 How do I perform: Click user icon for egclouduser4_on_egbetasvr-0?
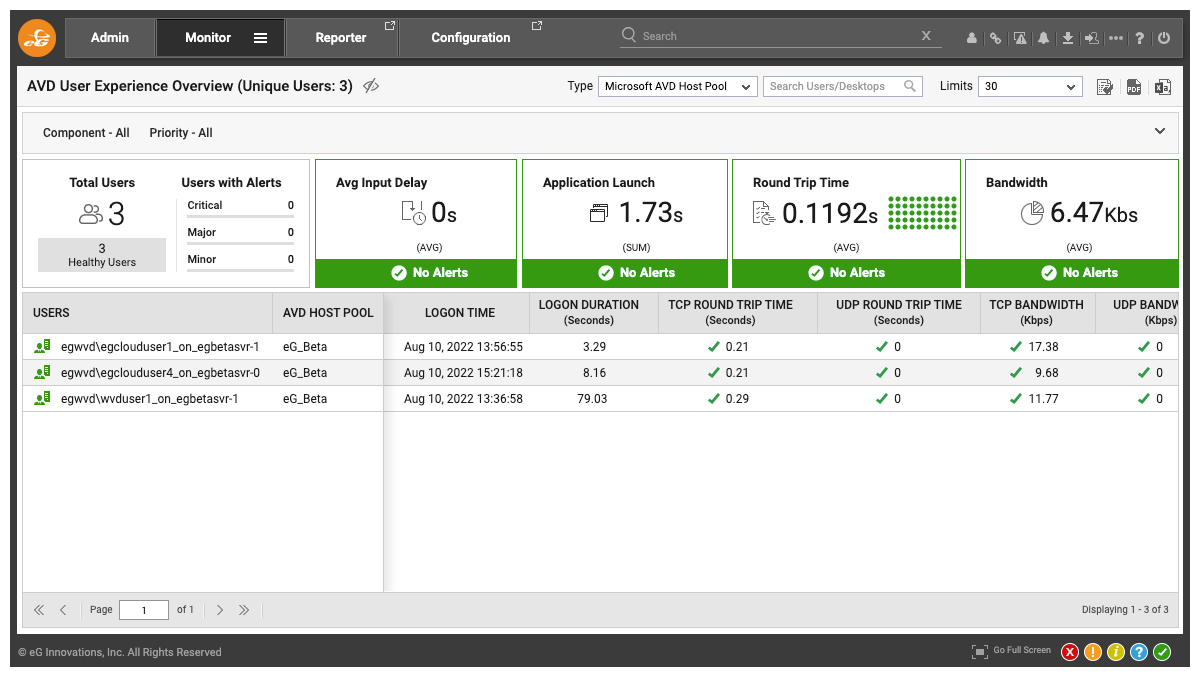[x=42, y=373]
